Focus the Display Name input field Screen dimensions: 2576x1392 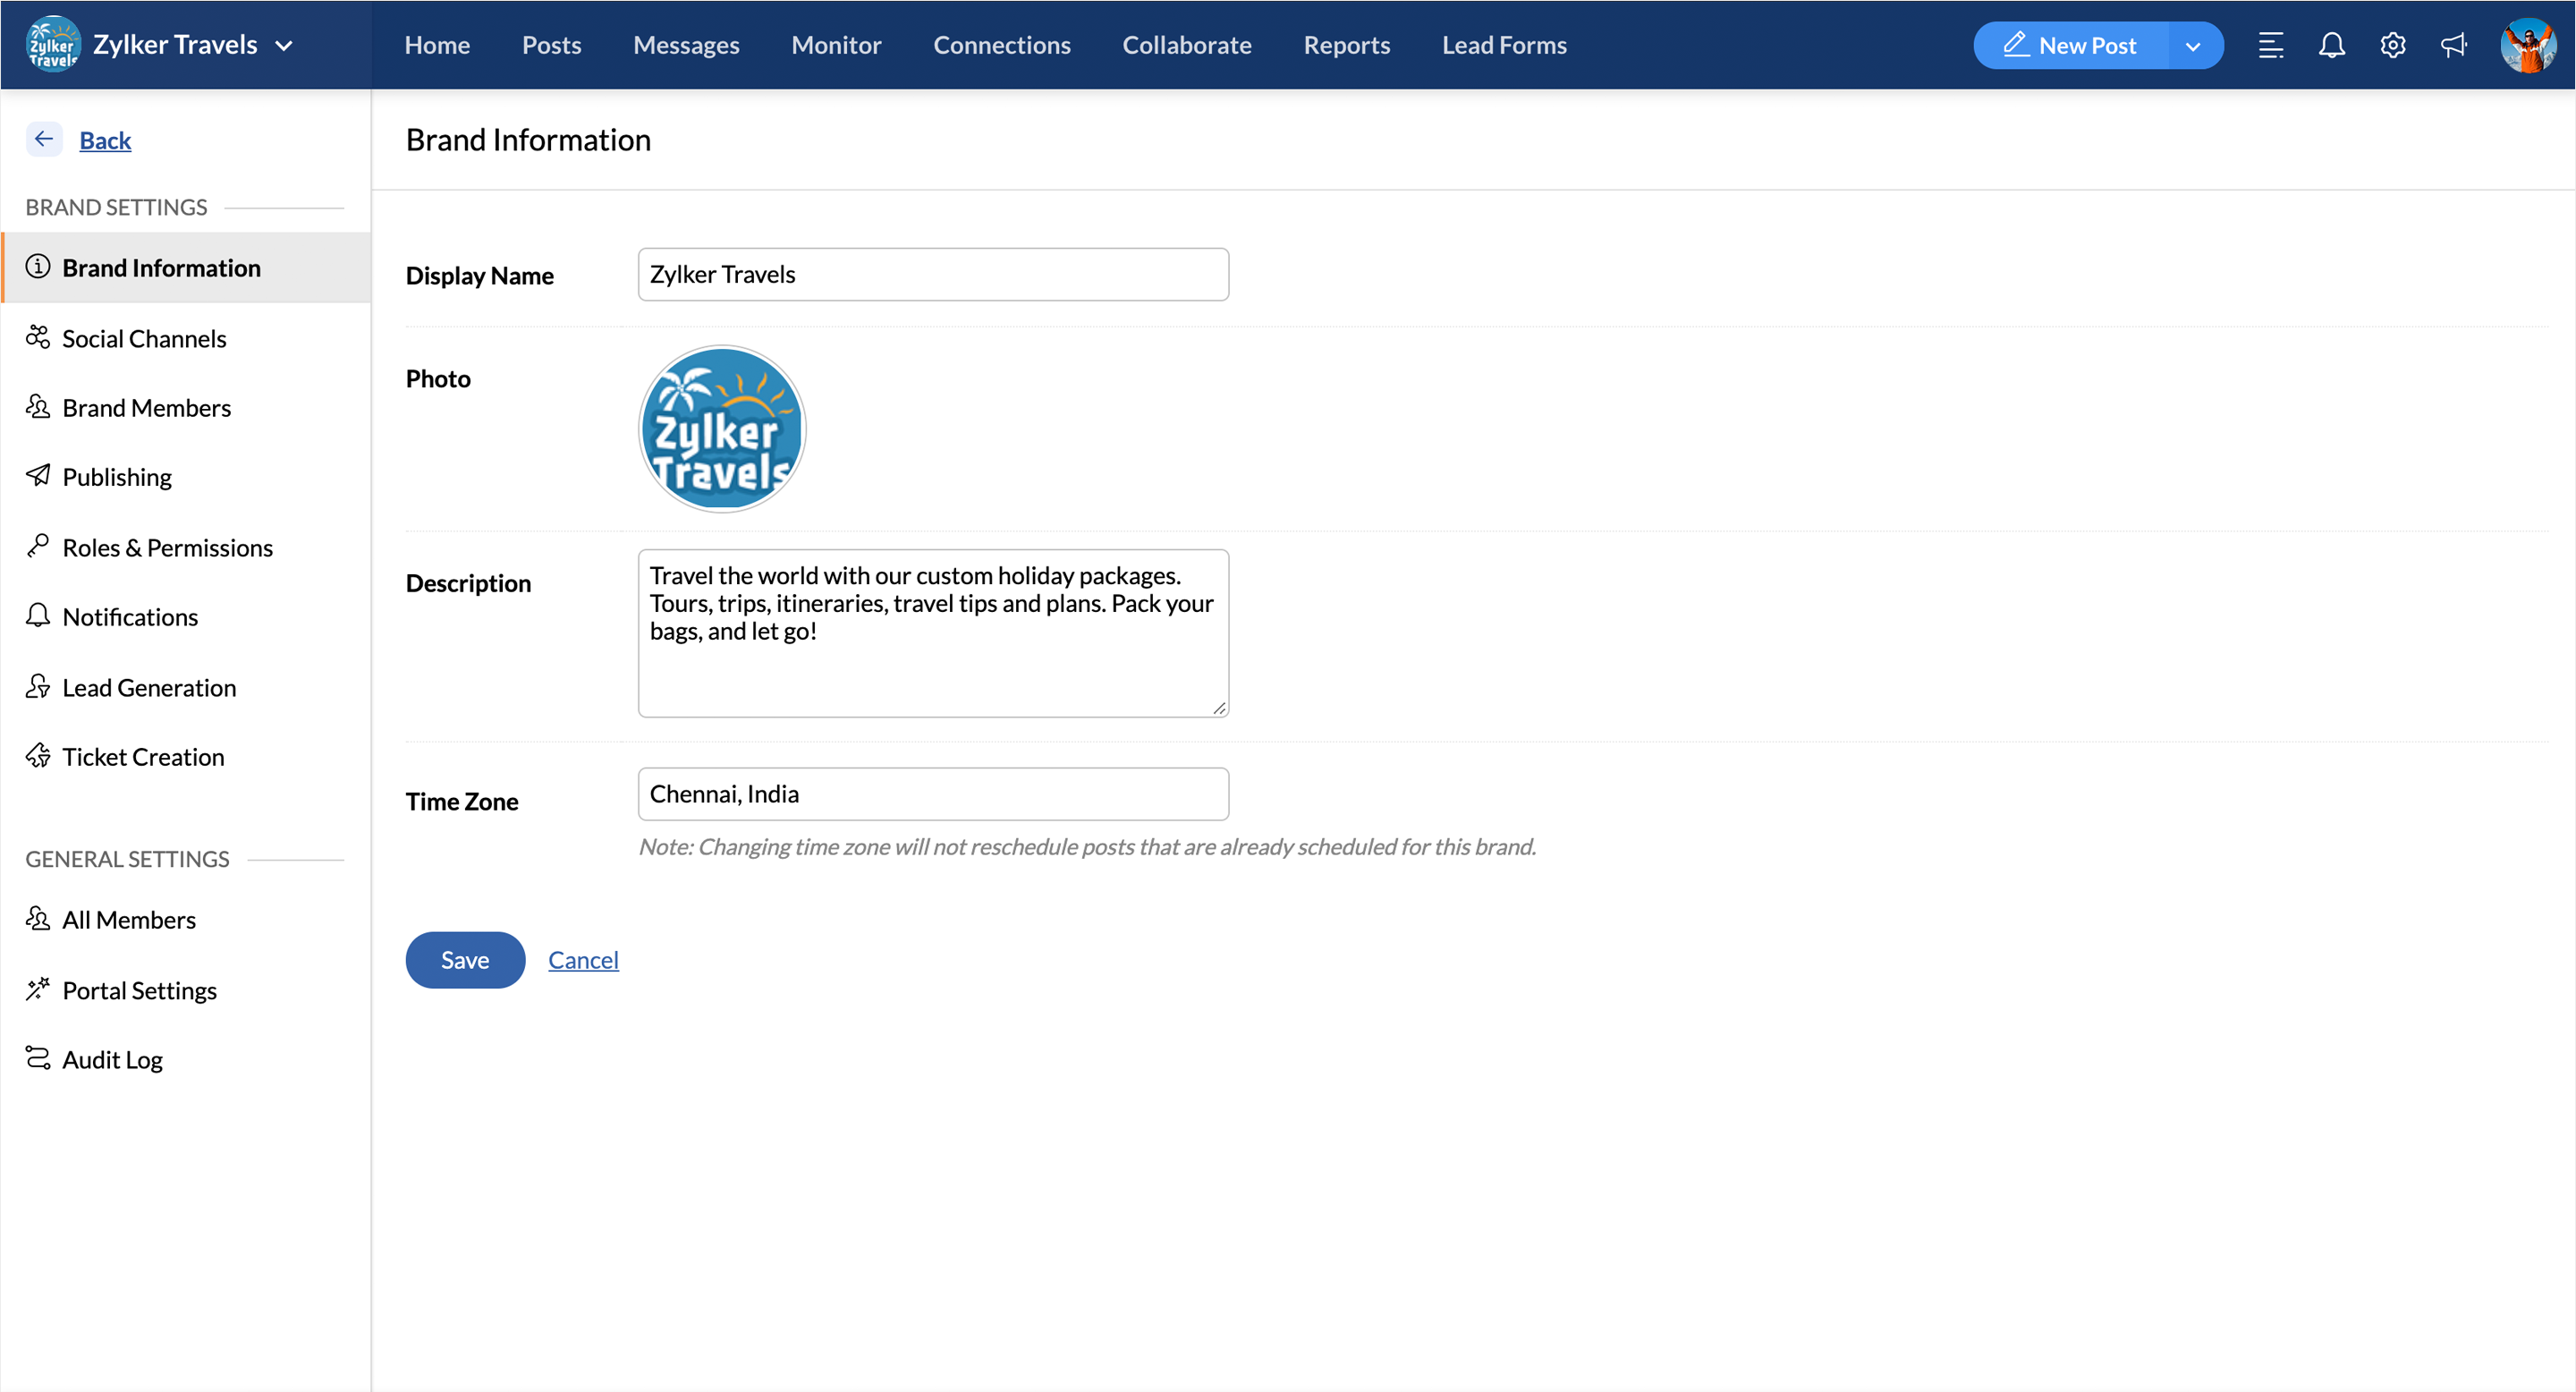click(932, 274)
